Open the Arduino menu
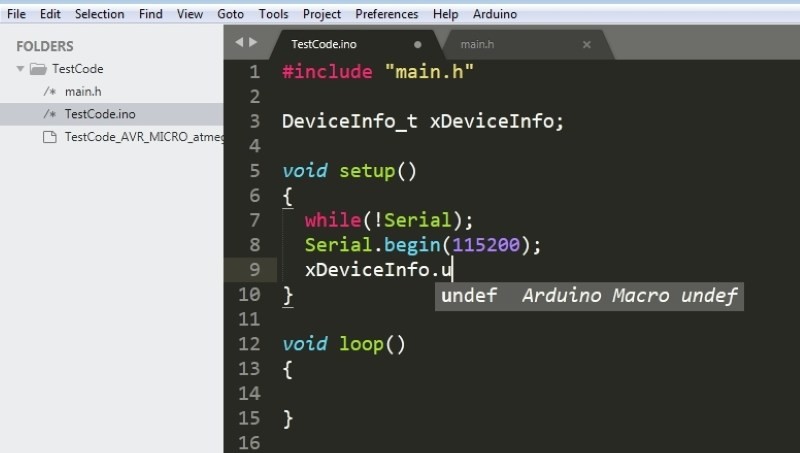Viewport: 800px width, 453px height. [495, 14]
